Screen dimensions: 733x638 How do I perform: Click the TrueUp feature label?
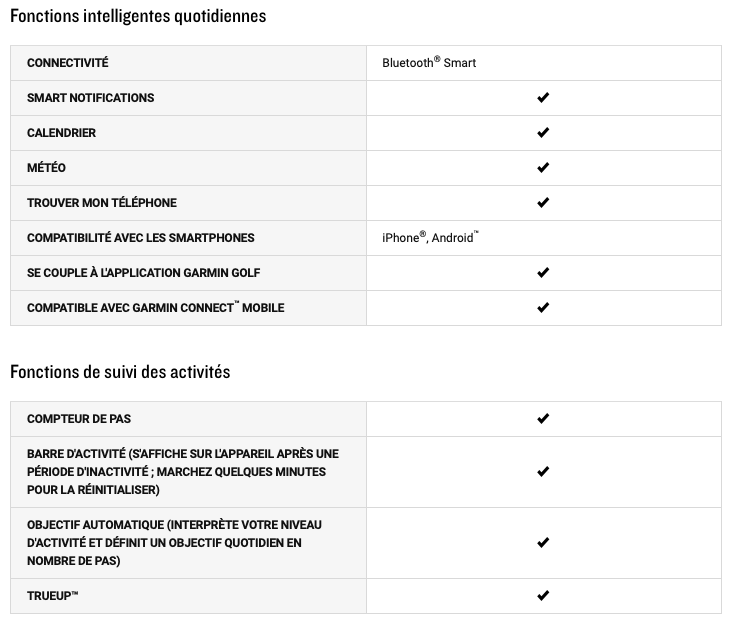tap(52, 595)
